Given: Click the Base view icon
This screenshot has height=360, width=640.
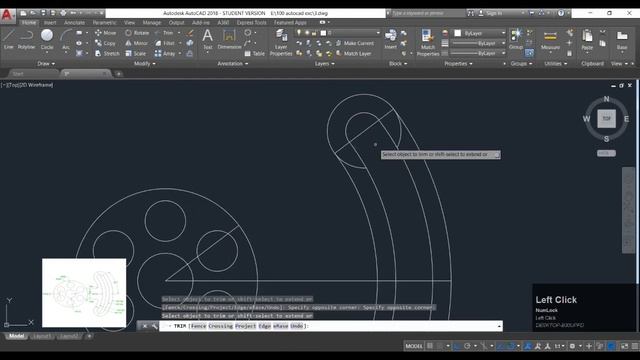Looking at the screenshot, I should point(622,39).
